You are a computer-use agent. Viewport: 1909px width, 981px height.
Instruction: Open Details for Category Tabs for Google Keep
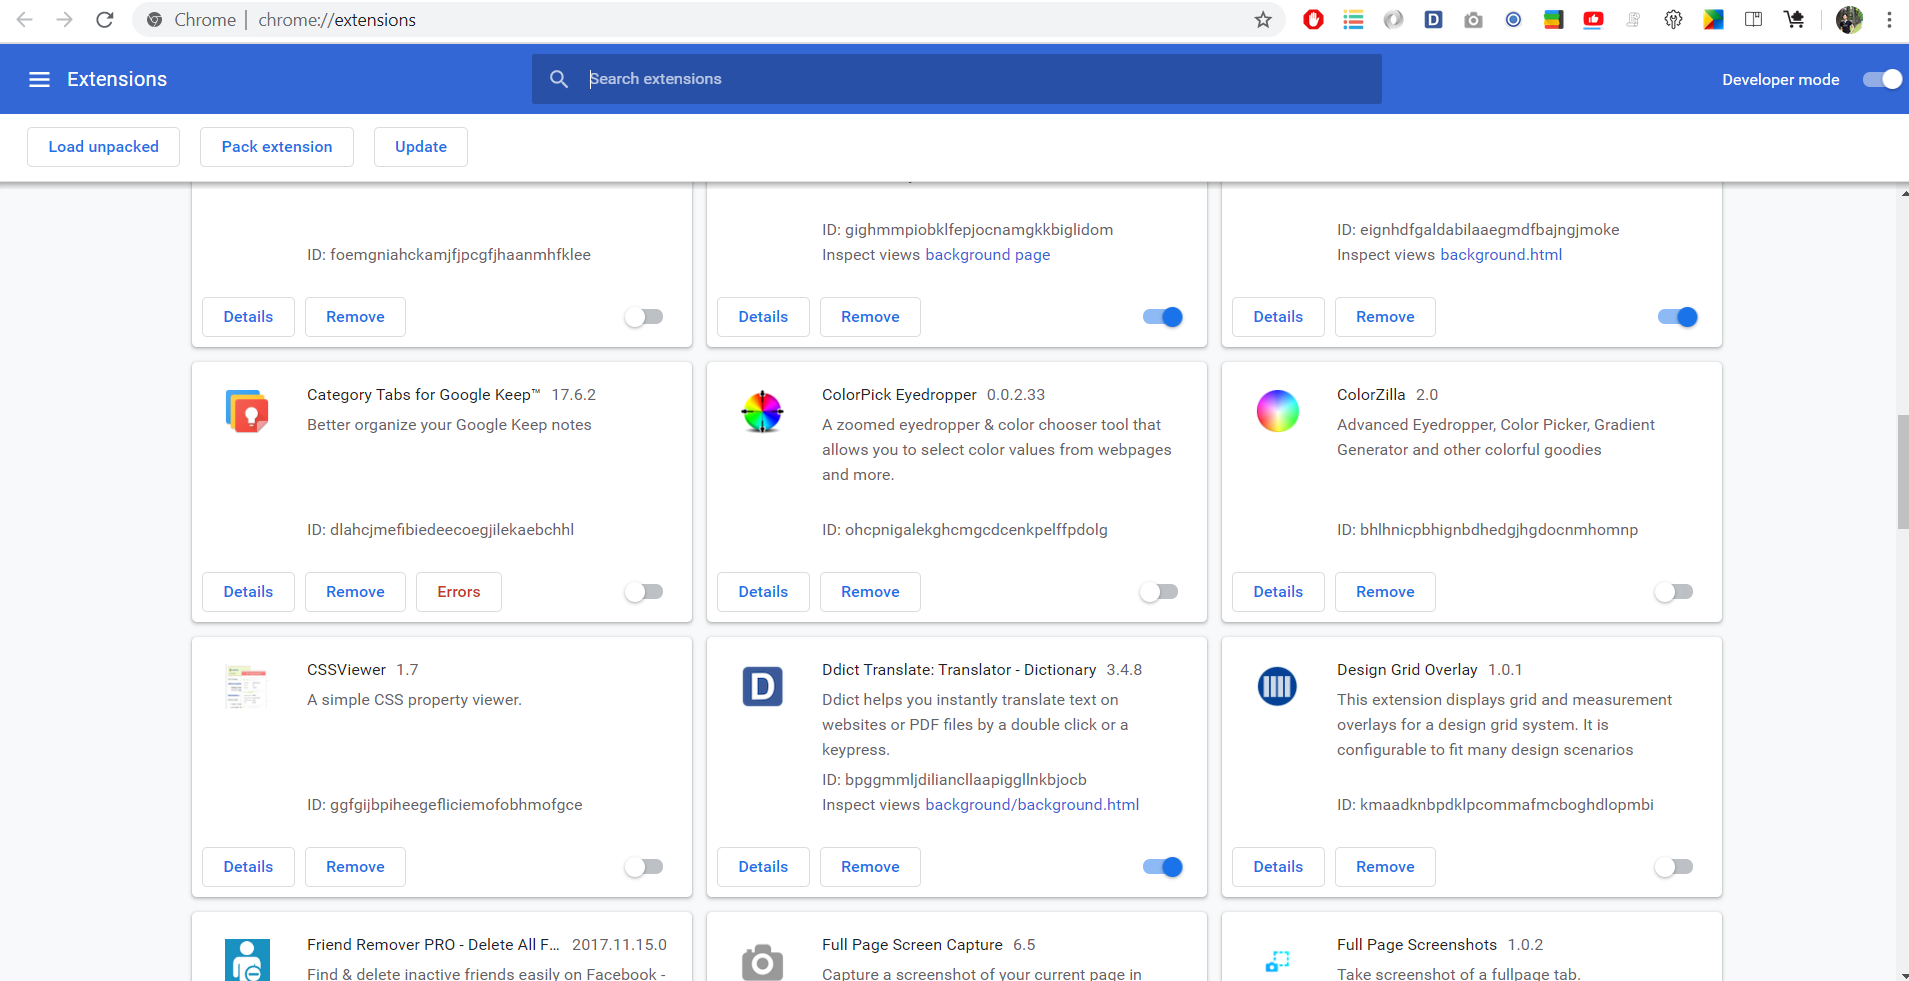pos(248,592)
